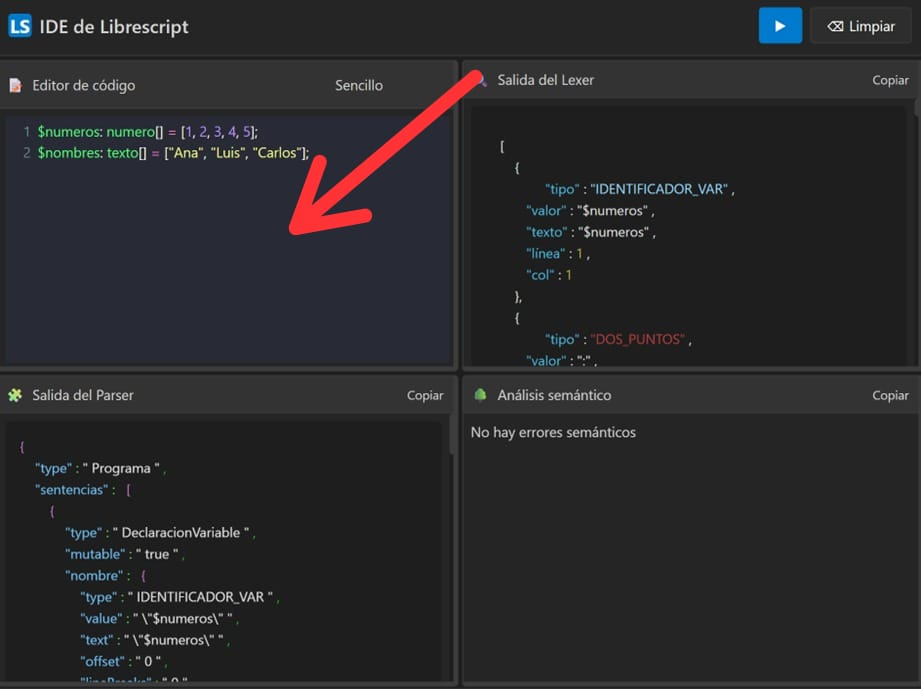This screenshot has width=921, height=689.
Task: Click the "mutable" : "true" Parser line
Action: [125, 554]
